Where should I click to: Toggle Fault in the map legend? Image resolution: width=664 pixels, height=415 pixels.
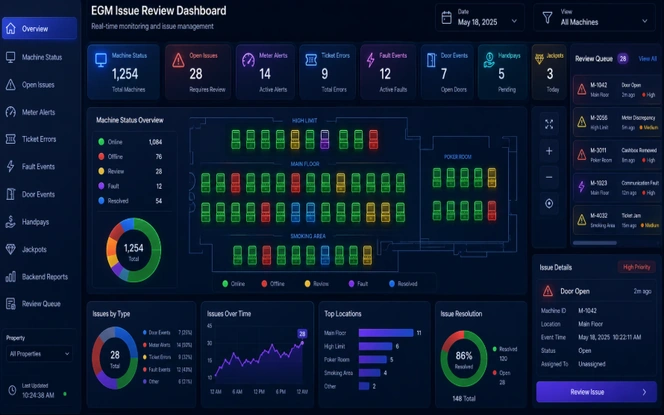pyautogui.click(x=358, y=284)
